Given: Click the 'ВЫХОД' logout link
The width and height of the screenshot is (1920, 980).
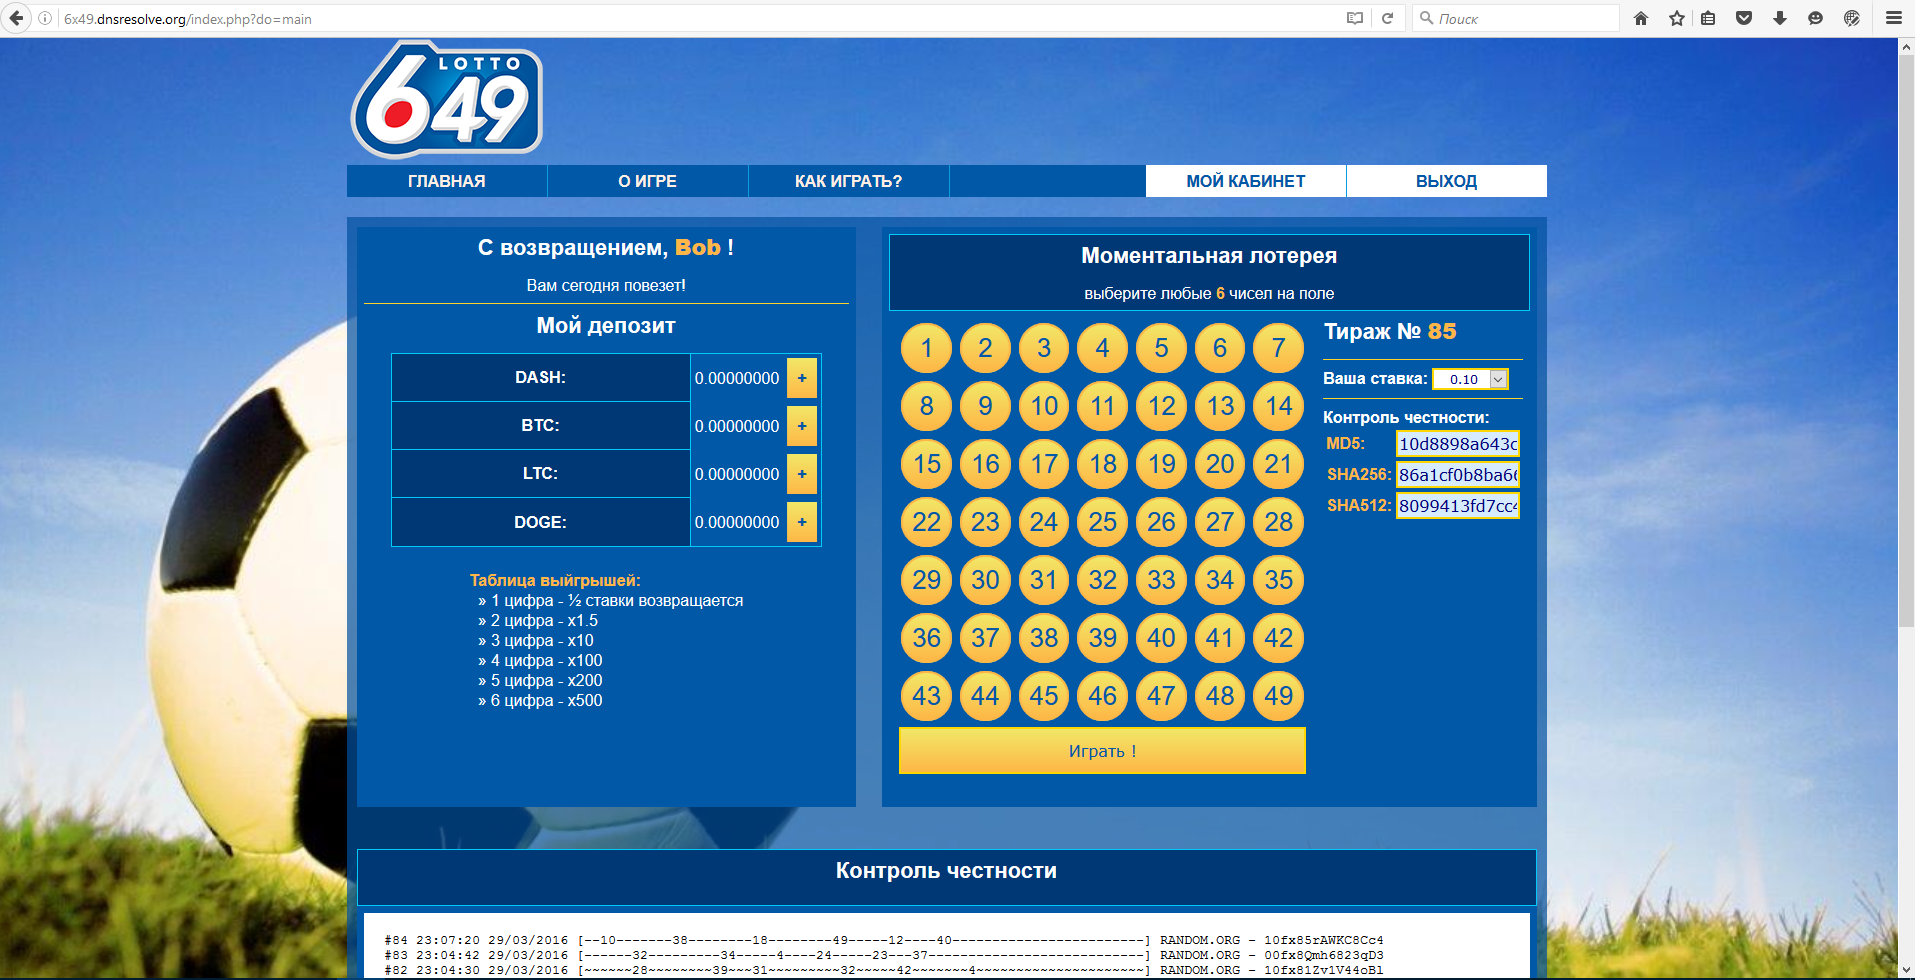Looking at the screenshot, I should (x=1446, y=181).
